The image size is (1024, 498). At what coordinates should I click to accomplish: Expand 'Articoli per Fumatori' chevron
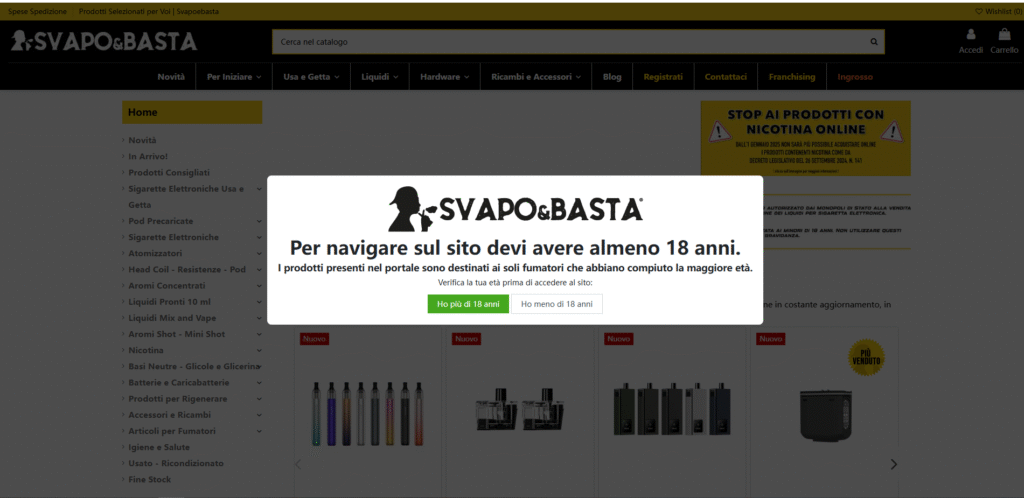(x=259, y=431)
